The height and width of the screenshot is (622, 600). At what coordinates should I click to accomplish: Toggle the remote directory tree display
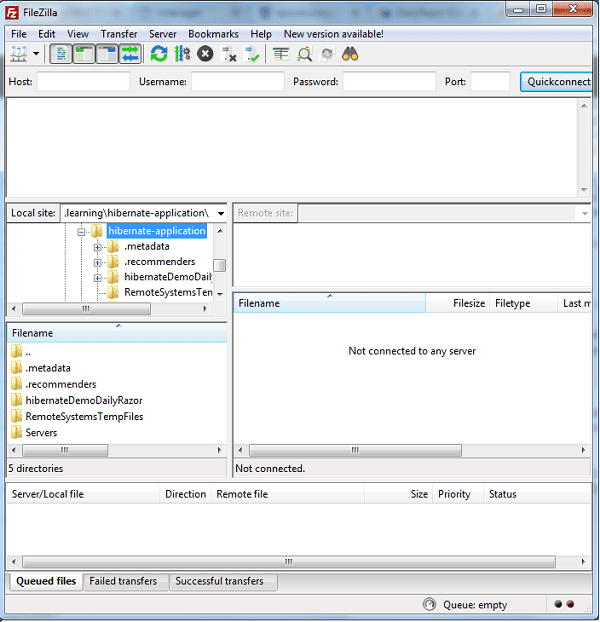tap(107, 54)
